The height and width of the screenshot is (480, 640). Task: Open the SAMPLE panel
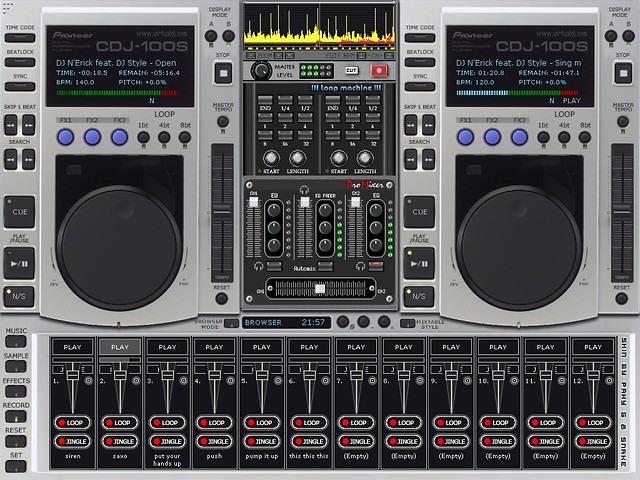tap(16, 367)
